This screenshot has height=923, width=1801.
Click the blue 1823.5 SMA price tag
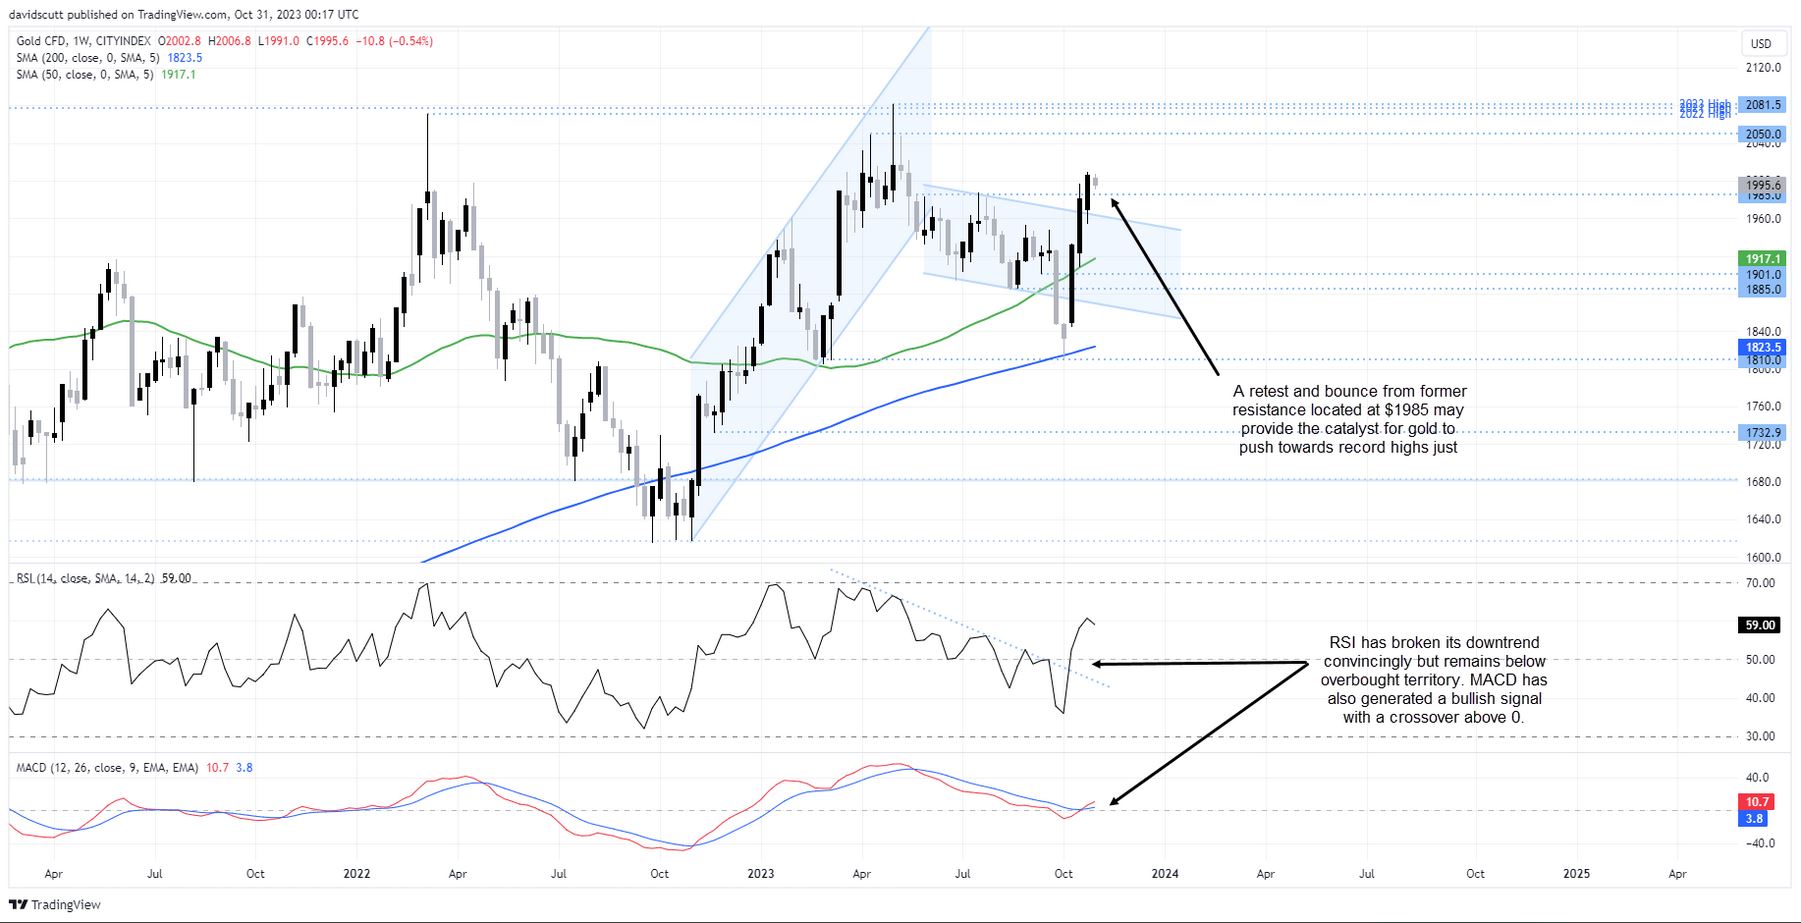(1763, 347)
